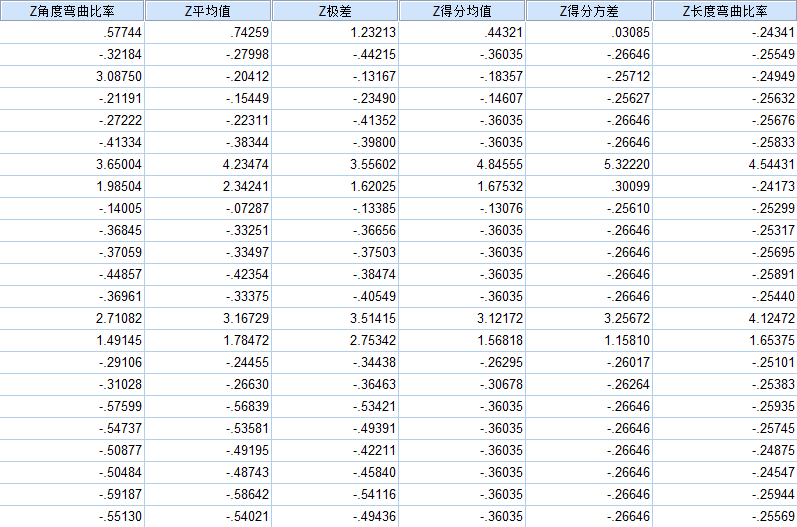Click cell value 4.84555
This screenshot has height=527, width=797.
click(x=500, y=164)
